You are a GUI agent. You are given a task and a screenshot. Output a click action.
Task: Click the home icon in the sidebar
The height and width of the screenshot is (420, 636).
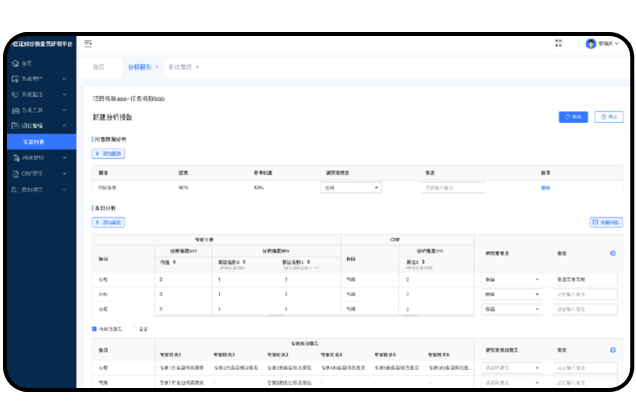15,63
